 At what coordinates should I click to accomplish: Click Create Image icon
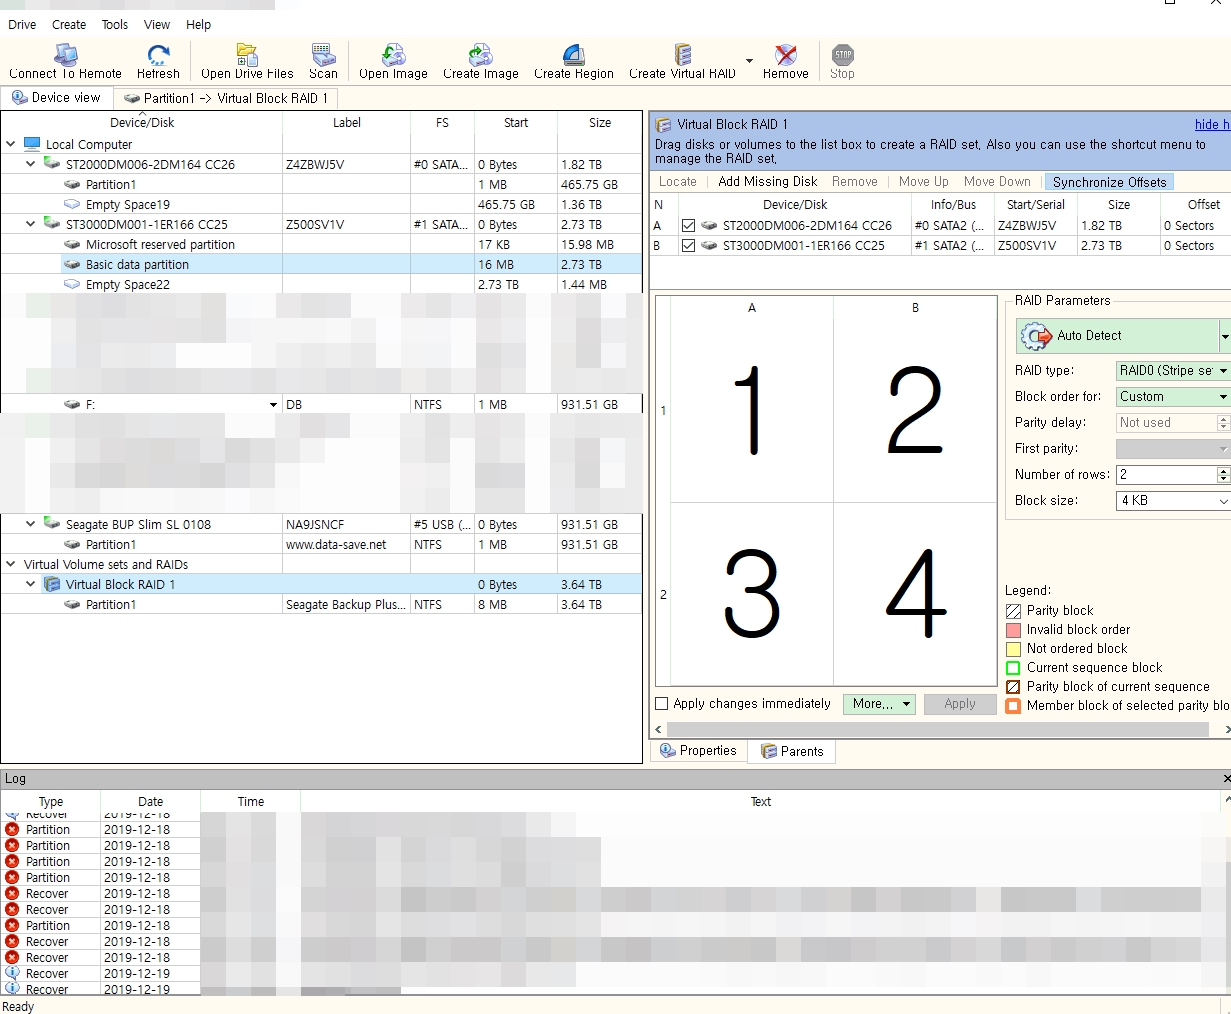tap(481, 56)
